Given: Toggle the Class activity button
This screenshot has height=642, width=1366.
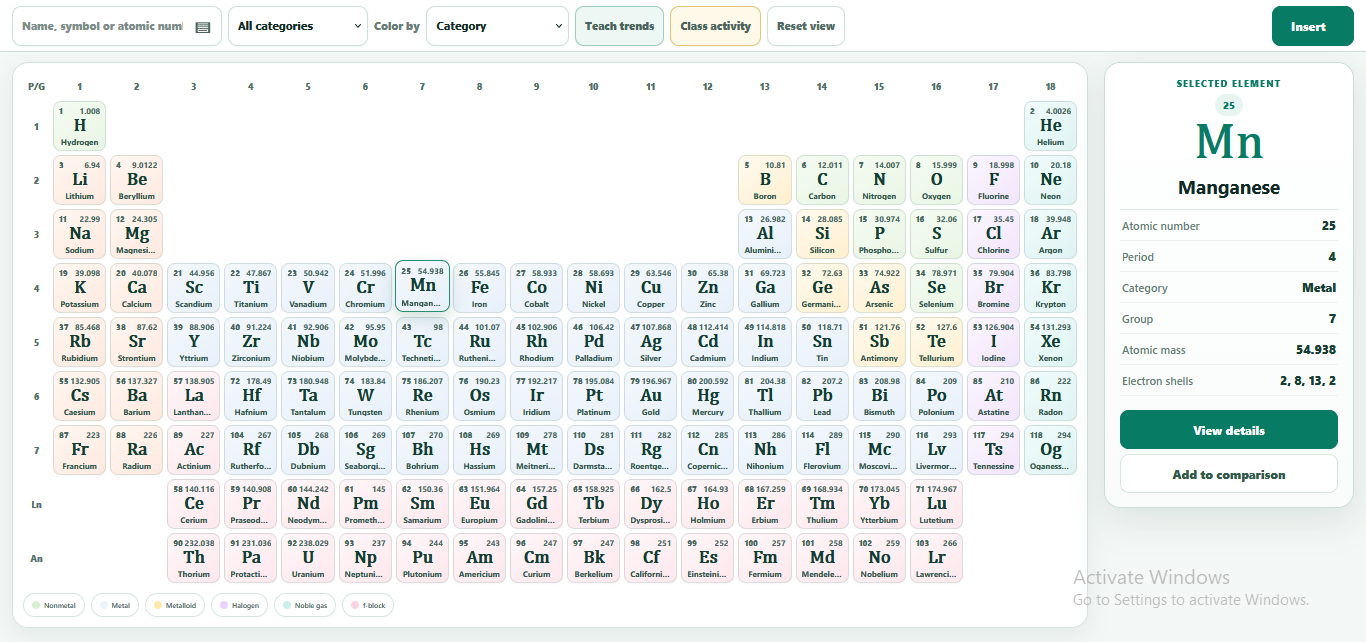Looking at the screenshot, I should [x=715, y=26].
